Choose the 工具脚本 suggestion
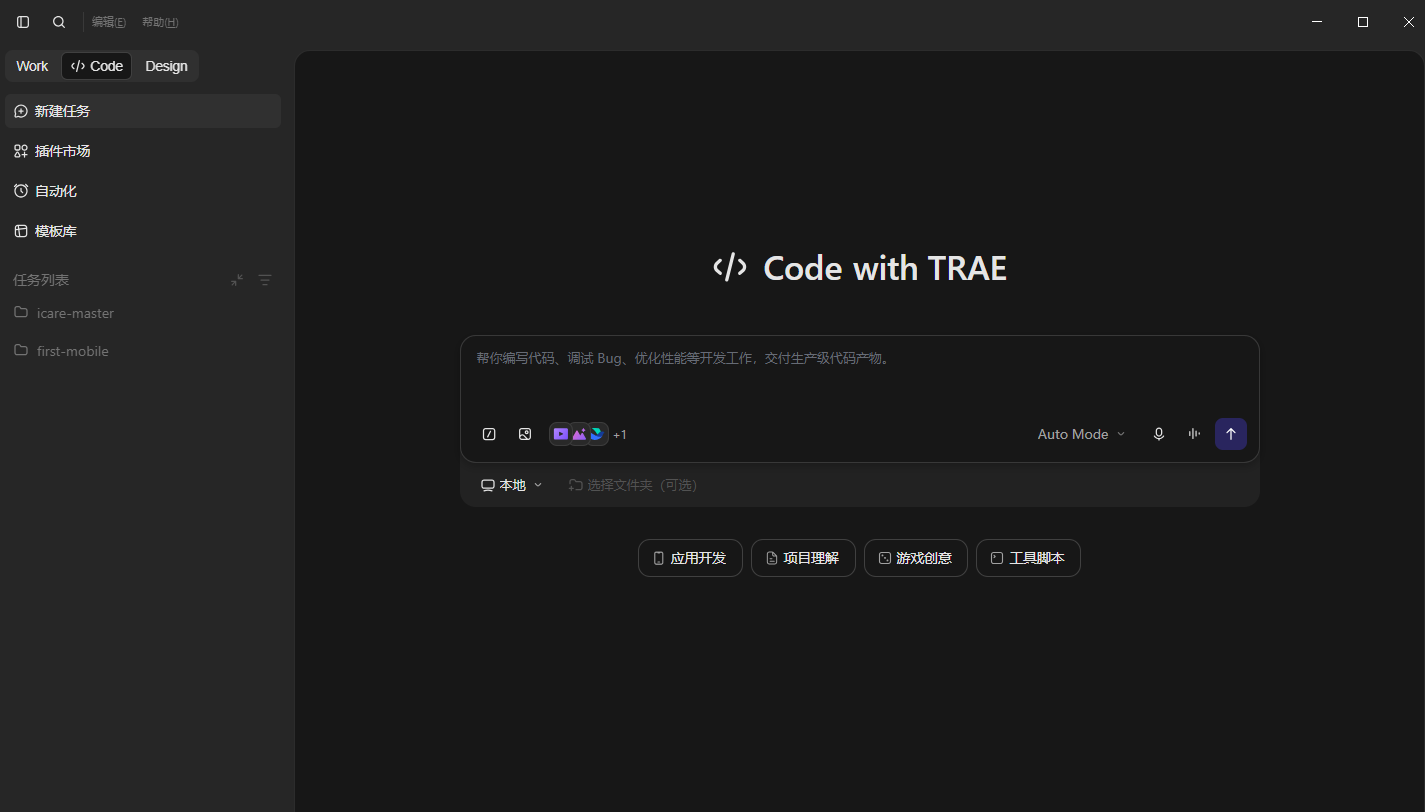Image resolution: width=1425 pixels, height=812 pixels. pos(1028,558)
